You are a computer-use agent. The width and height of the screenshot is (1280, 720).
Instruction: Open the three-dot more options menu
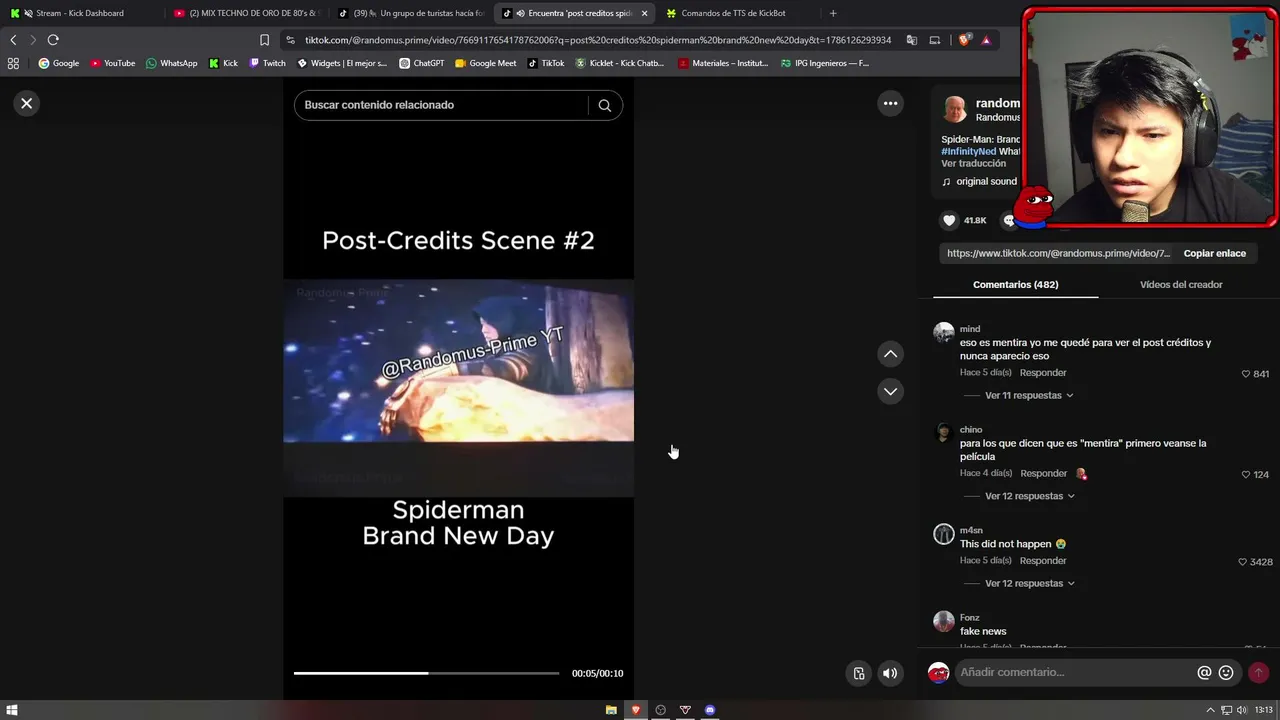pos(890,103)
